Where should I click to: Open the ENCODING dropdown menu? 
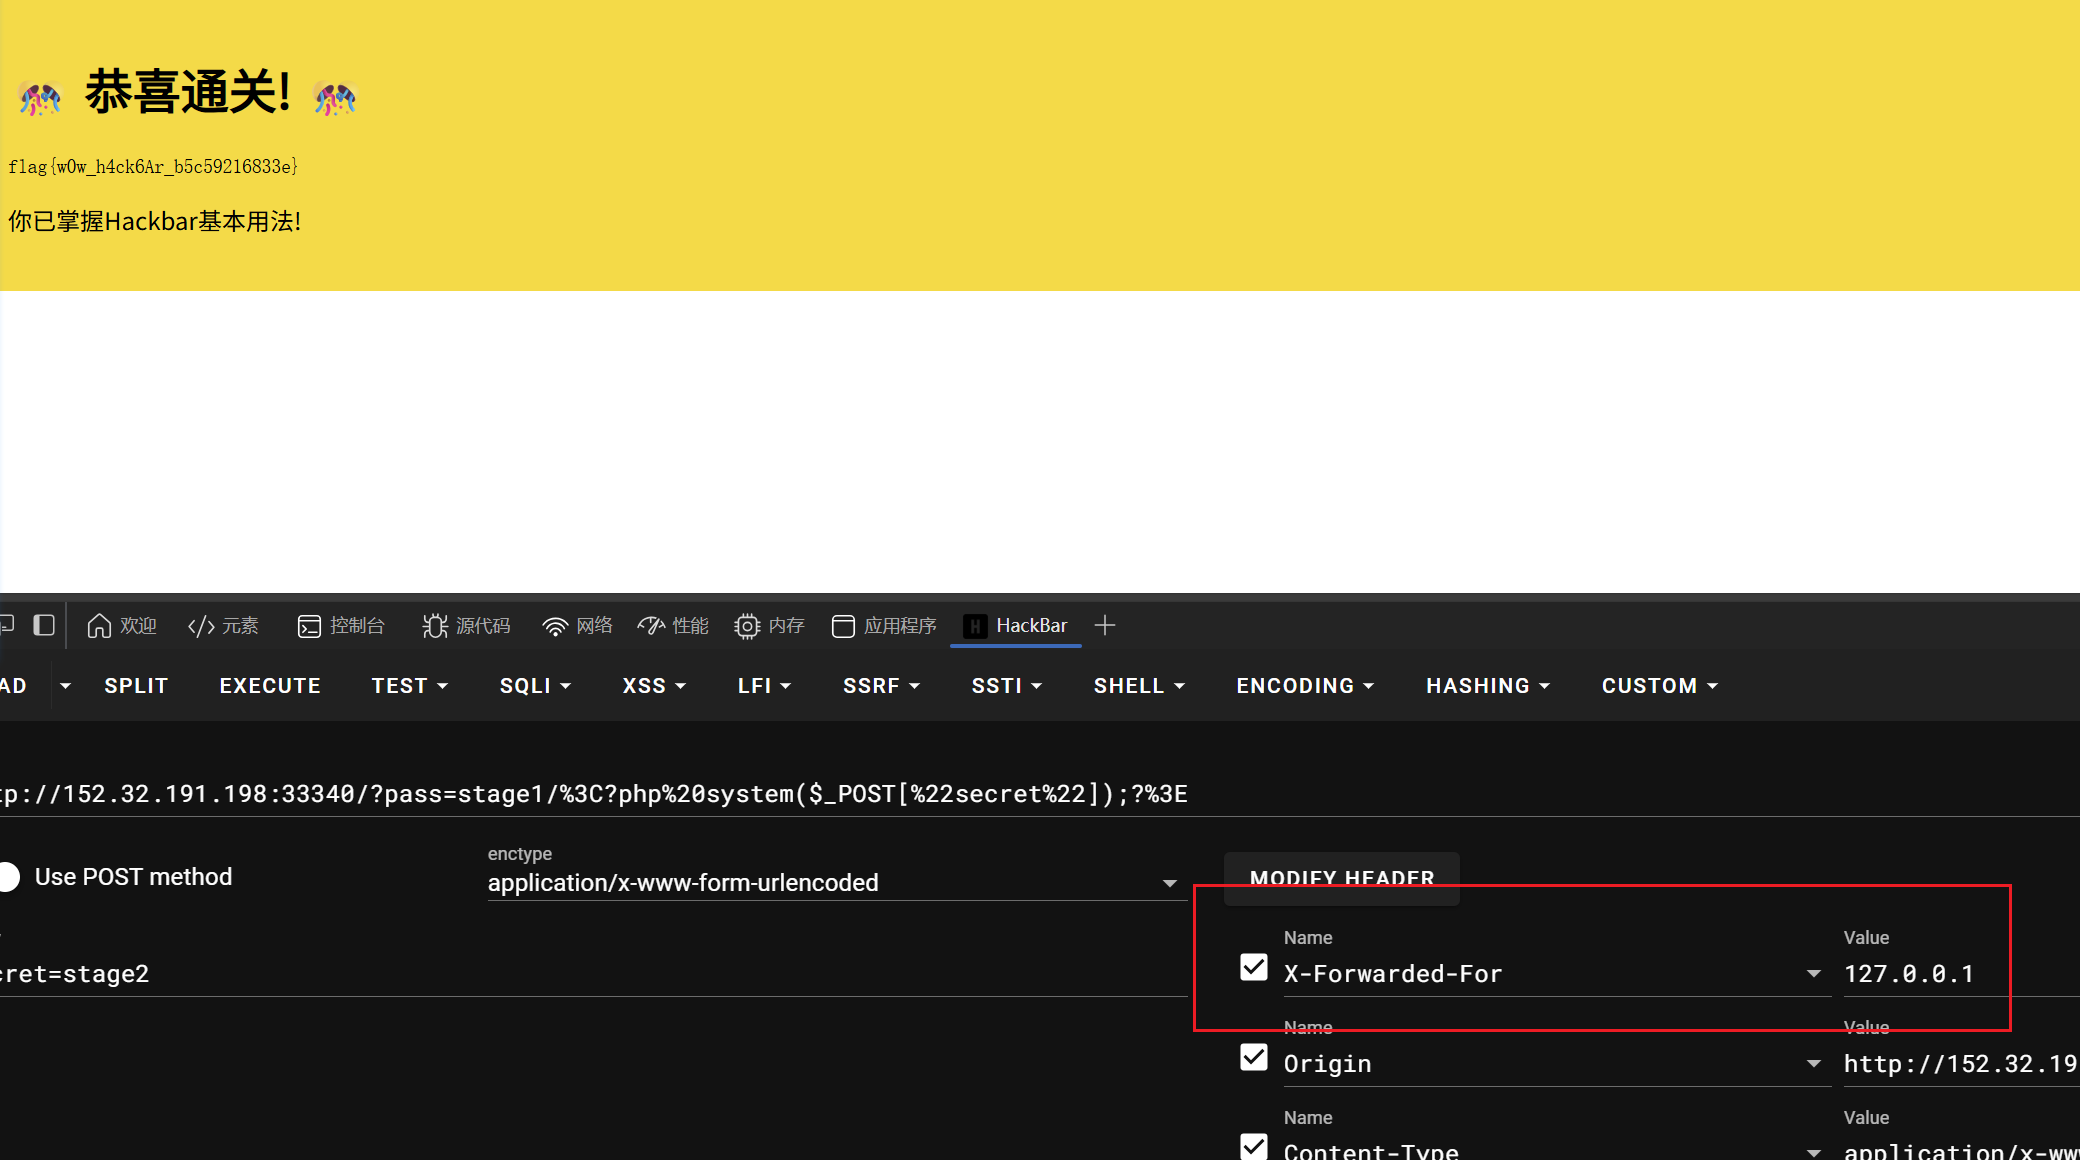point(1305,686)
